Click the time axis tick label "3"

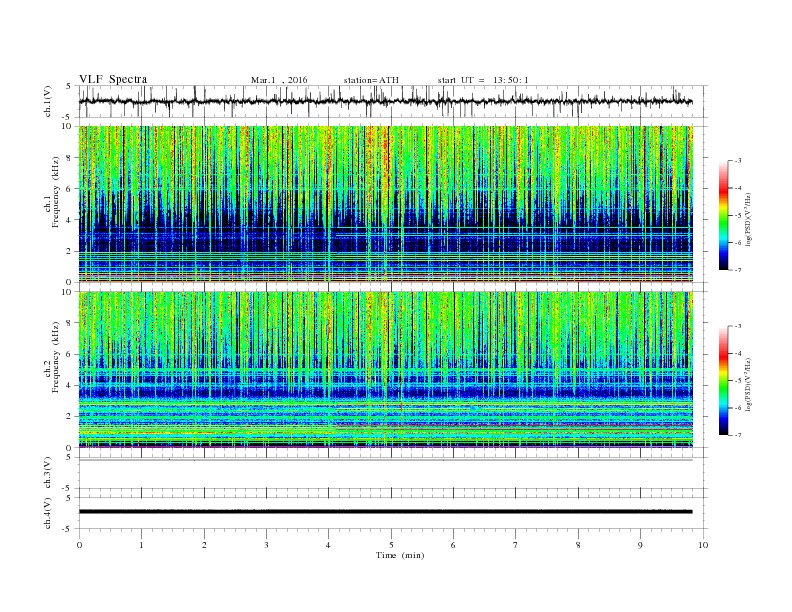pyautogui.click(x=266, y=545)
